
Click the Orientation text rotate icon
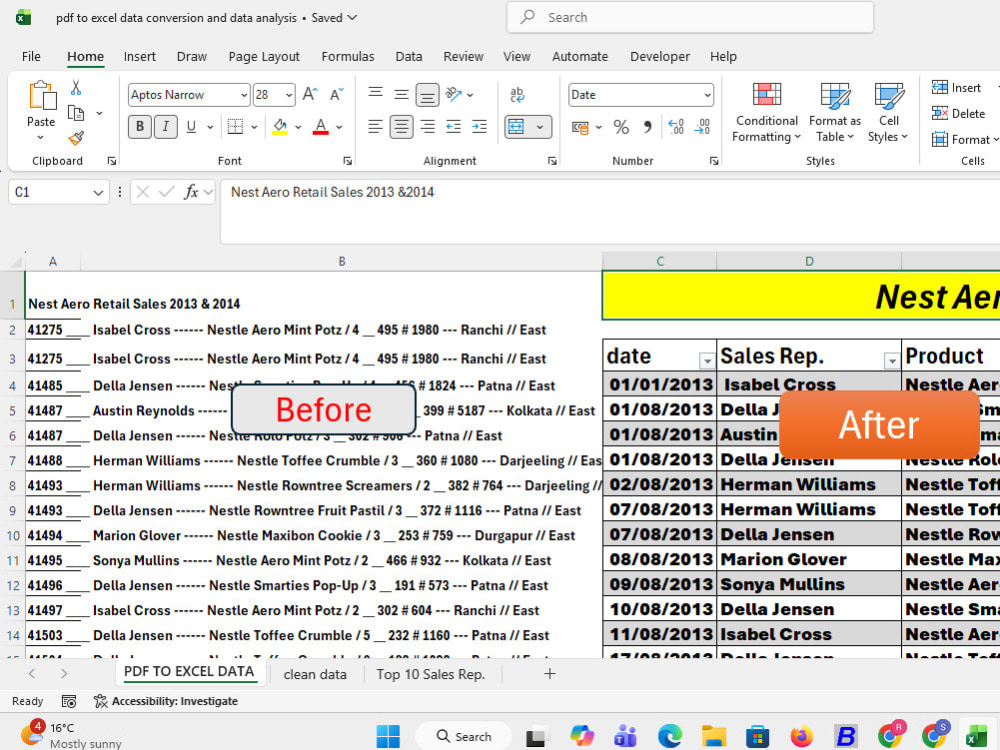[x=453, y=94]
